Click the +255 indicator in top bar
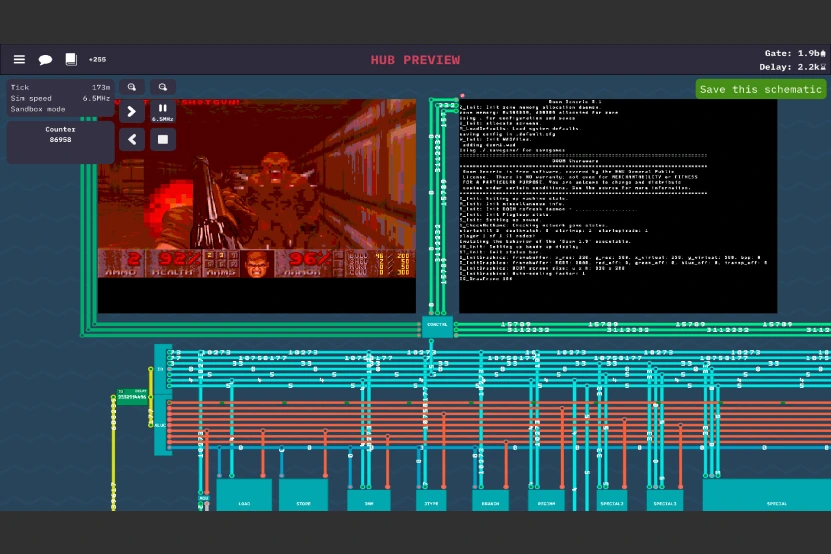The width and height of the screenshot is (831, 554). point(97,59)
